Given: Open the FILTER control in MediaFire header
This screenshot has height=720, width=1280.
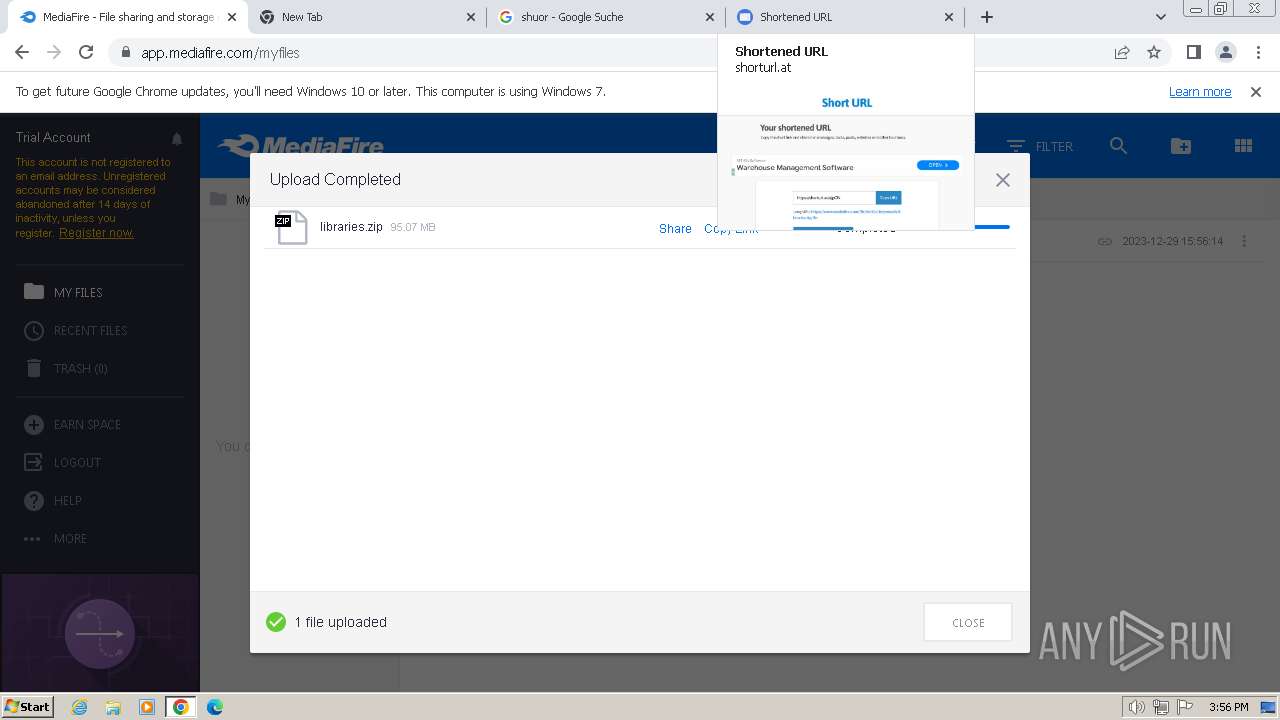Looking at the screenshot, I should coord(1040,146).
